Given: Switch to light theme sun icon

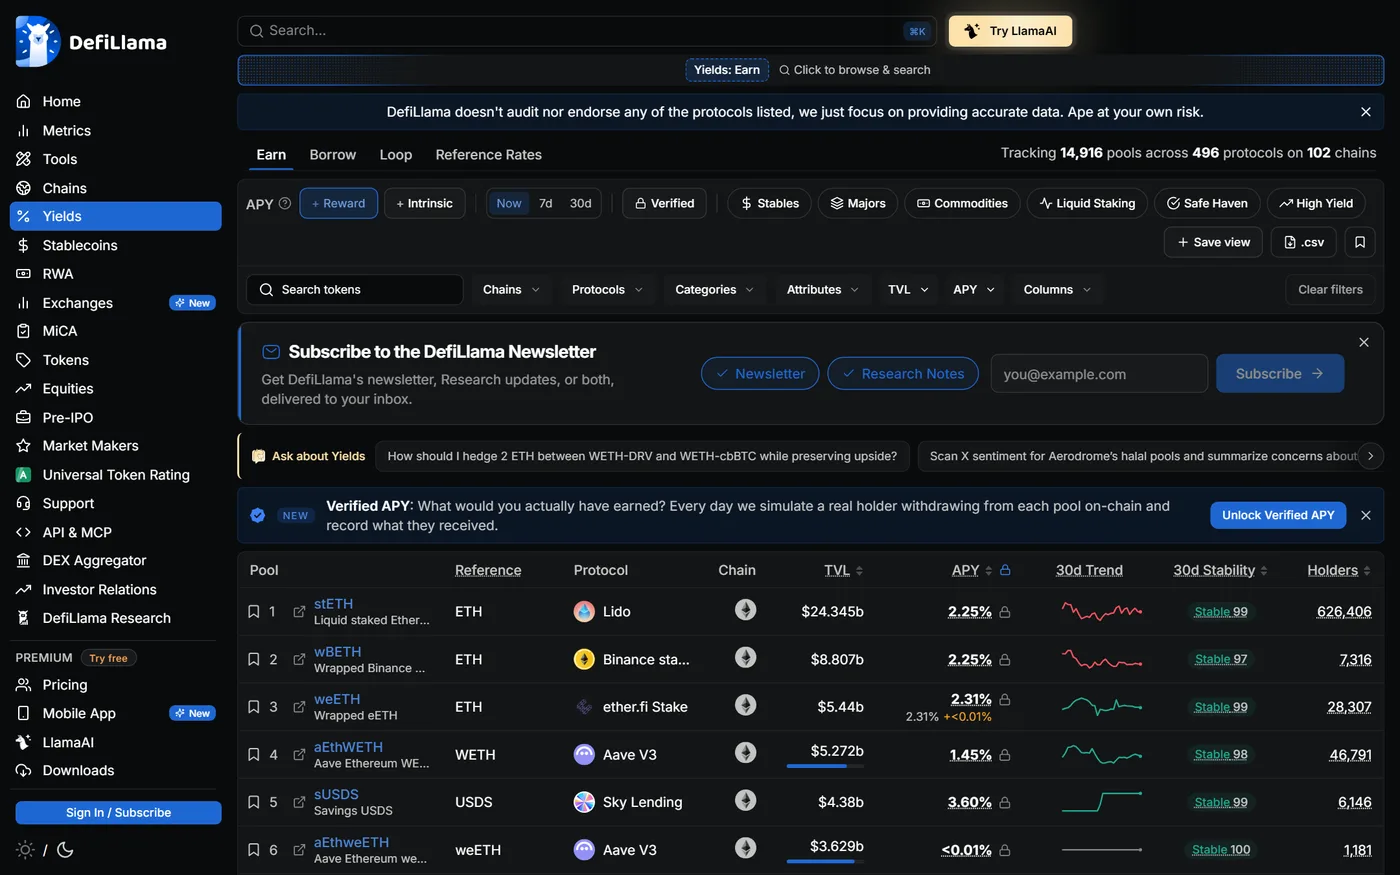Looking at the screenshot, I should 25,850.
